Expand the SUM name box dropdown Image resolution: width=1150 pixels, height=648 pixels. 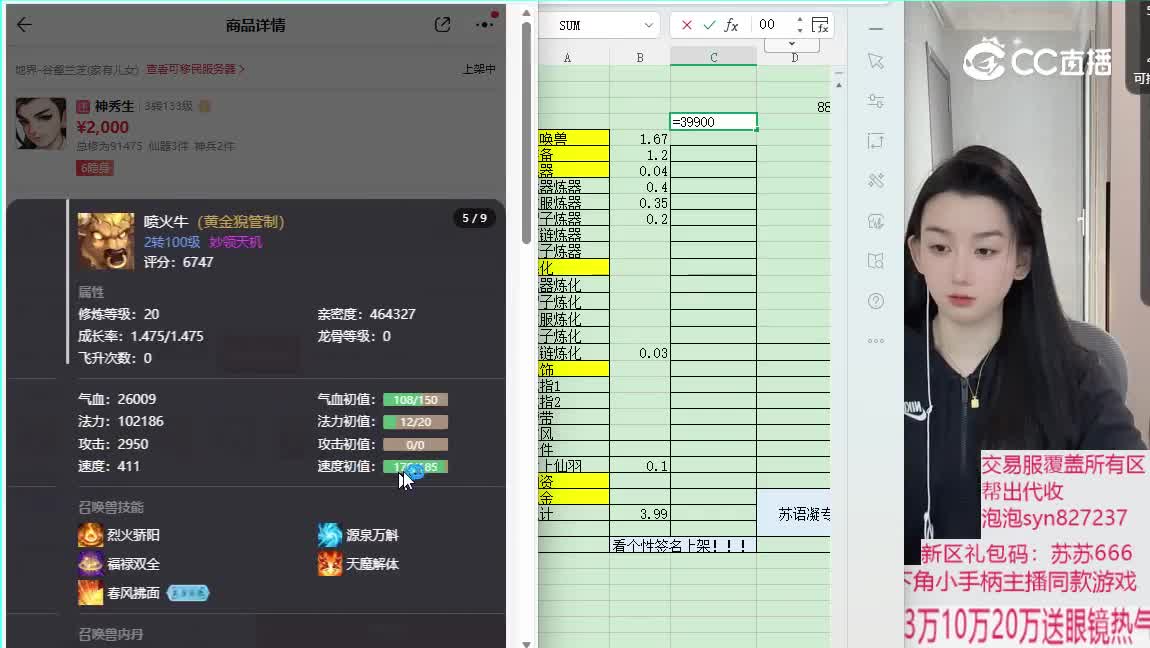pyautogui.click(x=648, y=25)
